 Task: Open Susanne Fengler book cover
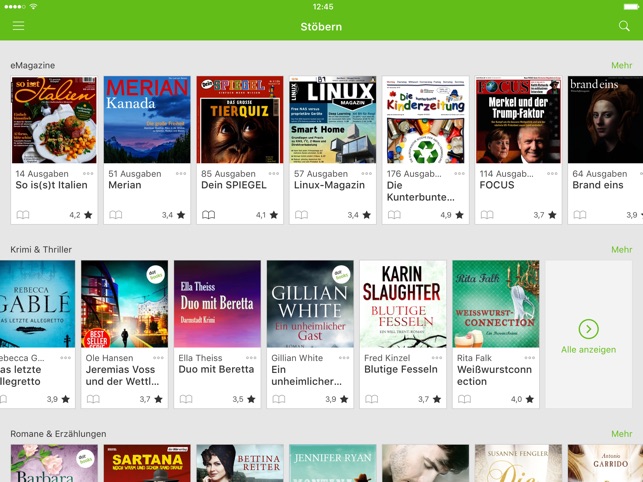pyautogui.click(x=518, y=464)
